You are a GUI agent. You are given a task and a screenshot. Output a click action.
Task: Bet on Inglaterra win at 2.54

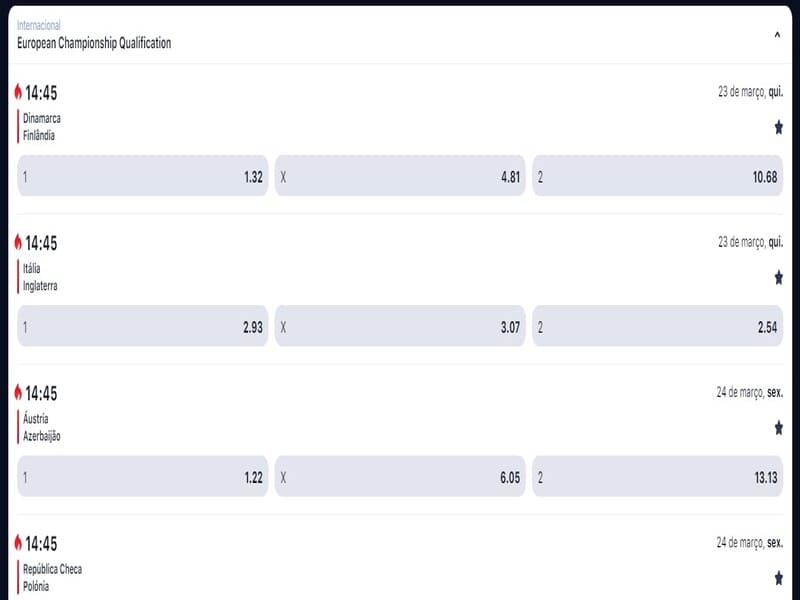point(657,326)
